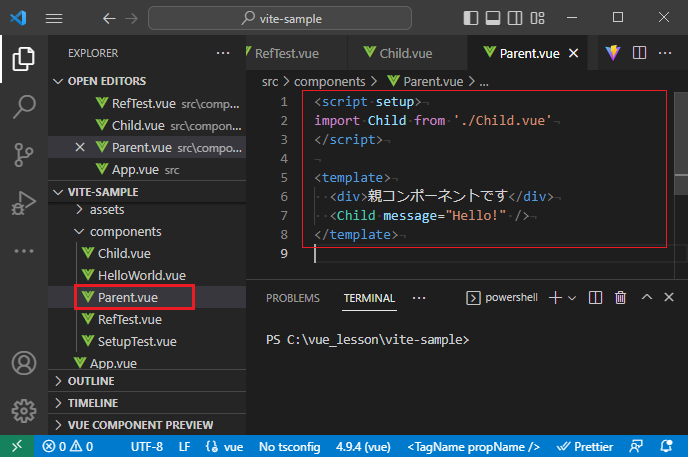
Task: Switch to the TERMINAL panel tab
Action: [x=369, y=298]
